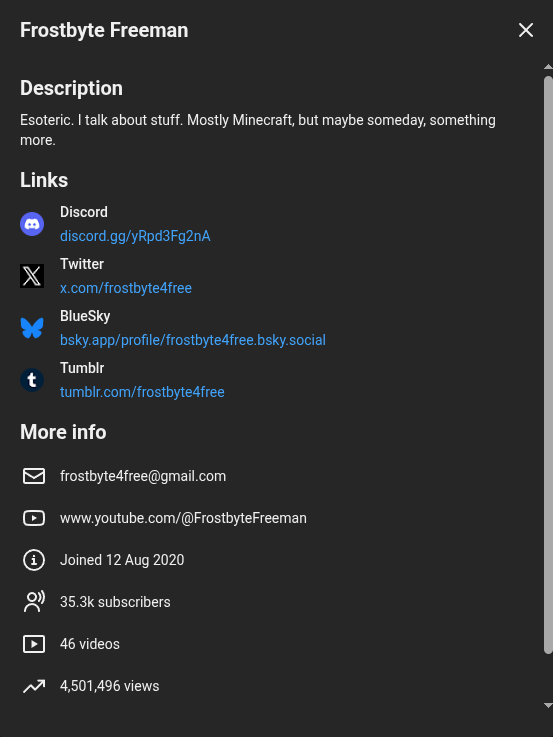Open the x.com/frostbyte4free link
The height and width of the screenshot is (737, 553).
point(126,288)
